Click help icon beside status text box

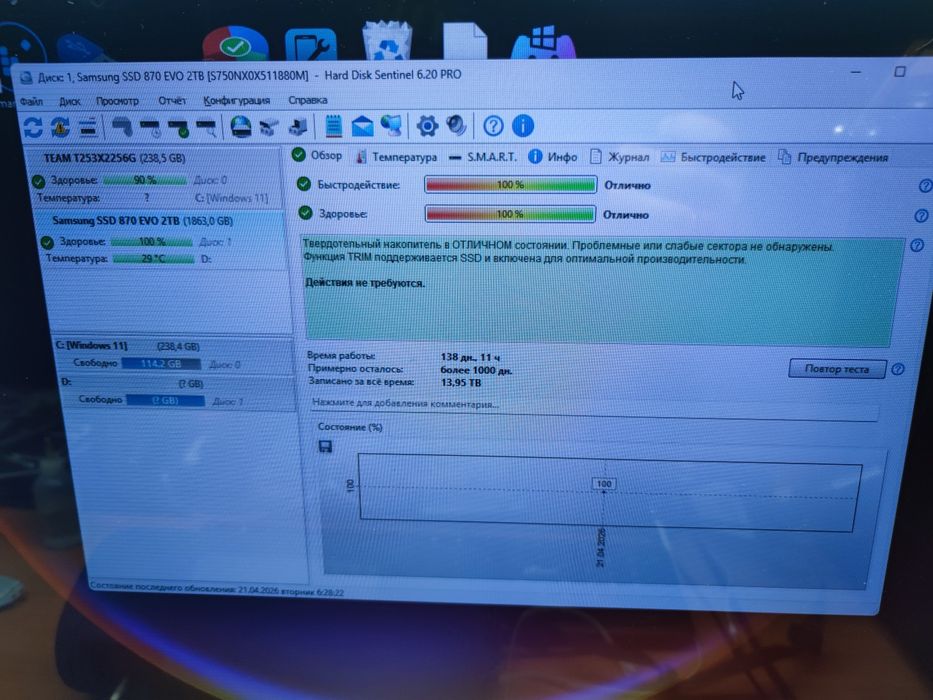[x=917, y=245]
